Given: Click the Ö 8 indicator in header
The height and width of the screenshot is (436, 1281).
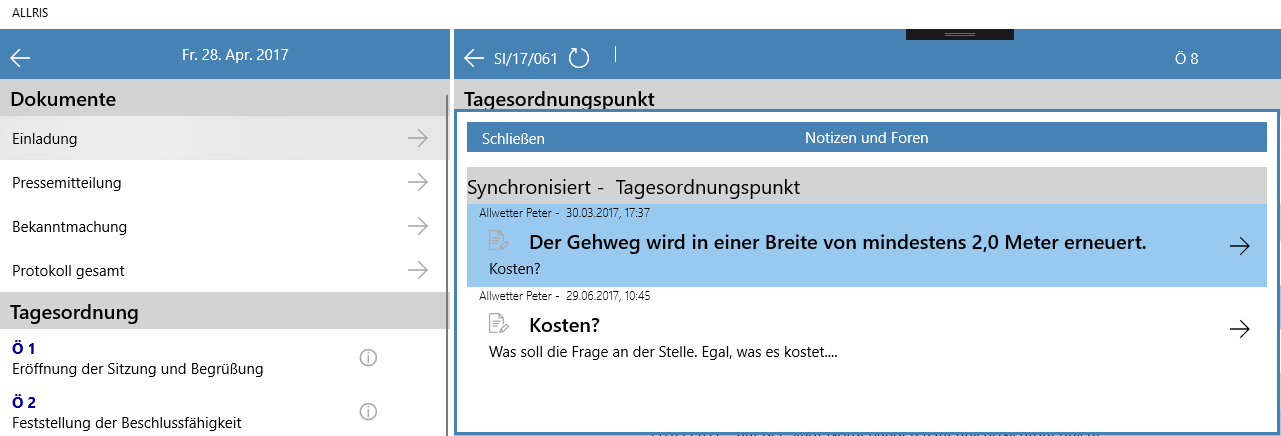Looking at the screenshot, I should tap(1186, 59).
